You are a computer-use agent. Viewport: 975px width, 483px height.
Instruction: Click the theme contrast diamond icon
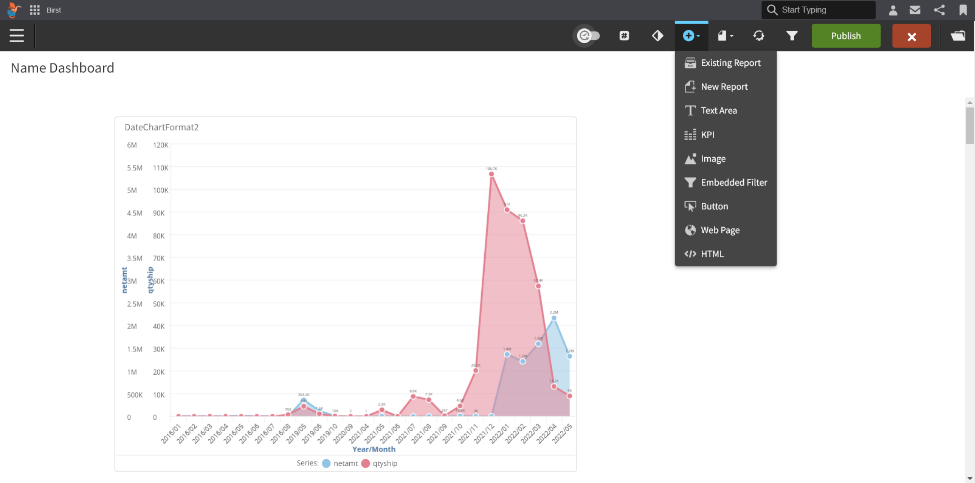(x=657, y=36)
